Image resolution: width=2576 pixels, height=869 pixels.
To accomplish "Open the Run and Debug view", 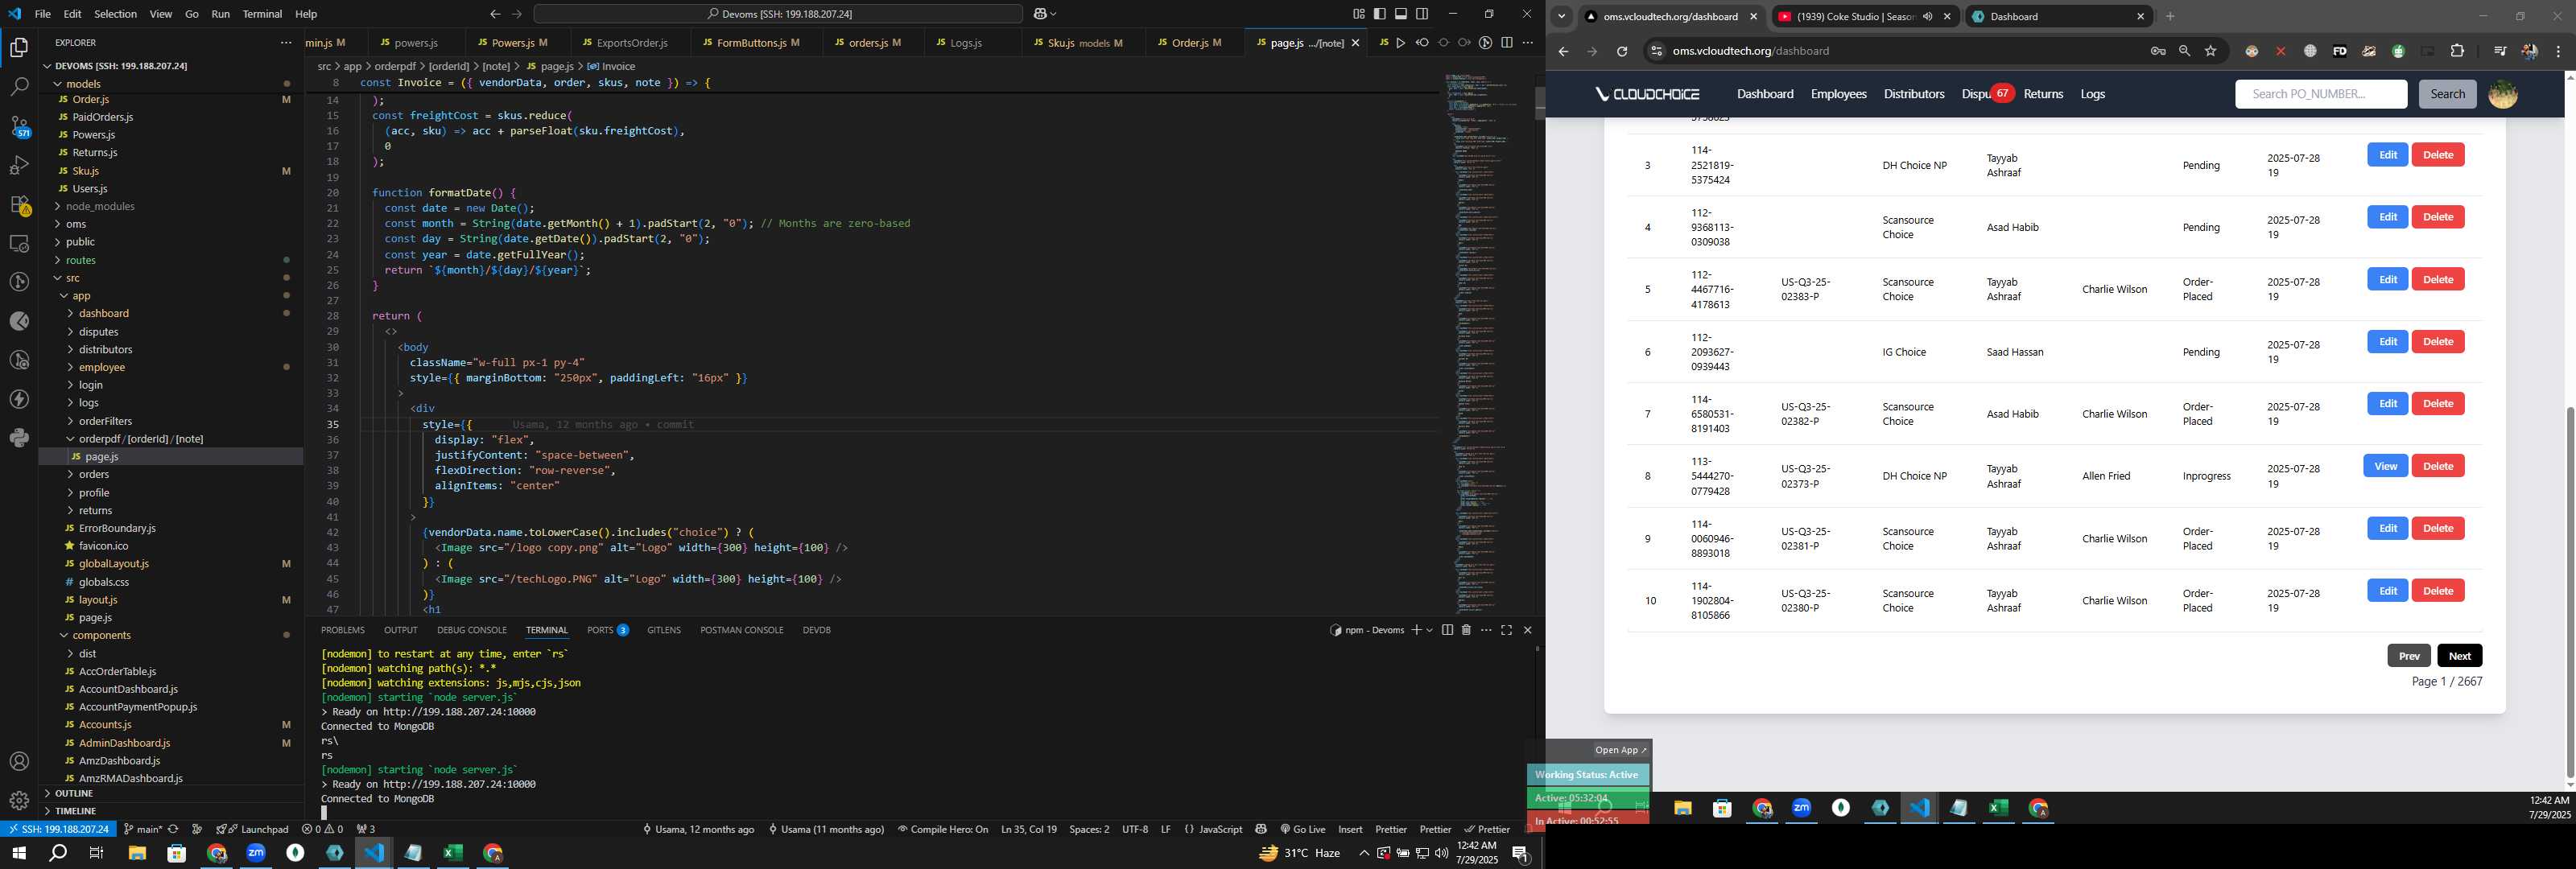I will point(19,165).
